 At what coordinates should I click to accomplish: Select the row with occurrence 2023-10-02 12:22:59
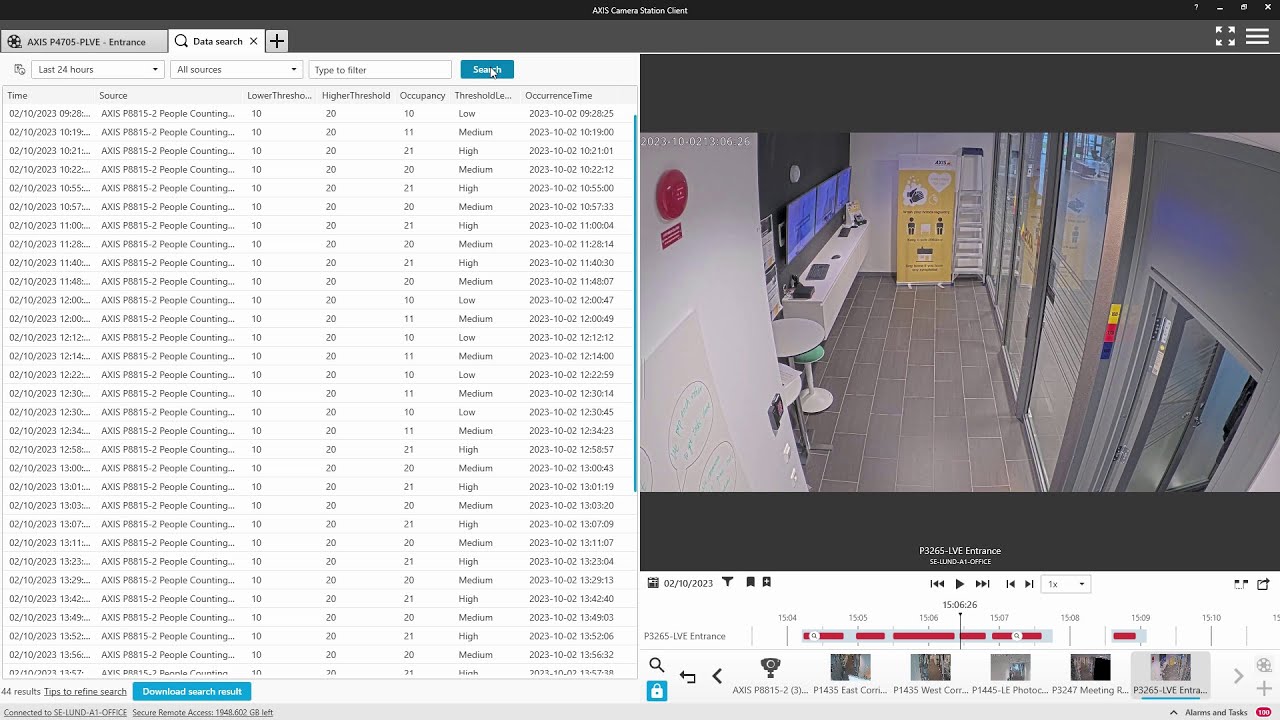click(x=318, y=375)
